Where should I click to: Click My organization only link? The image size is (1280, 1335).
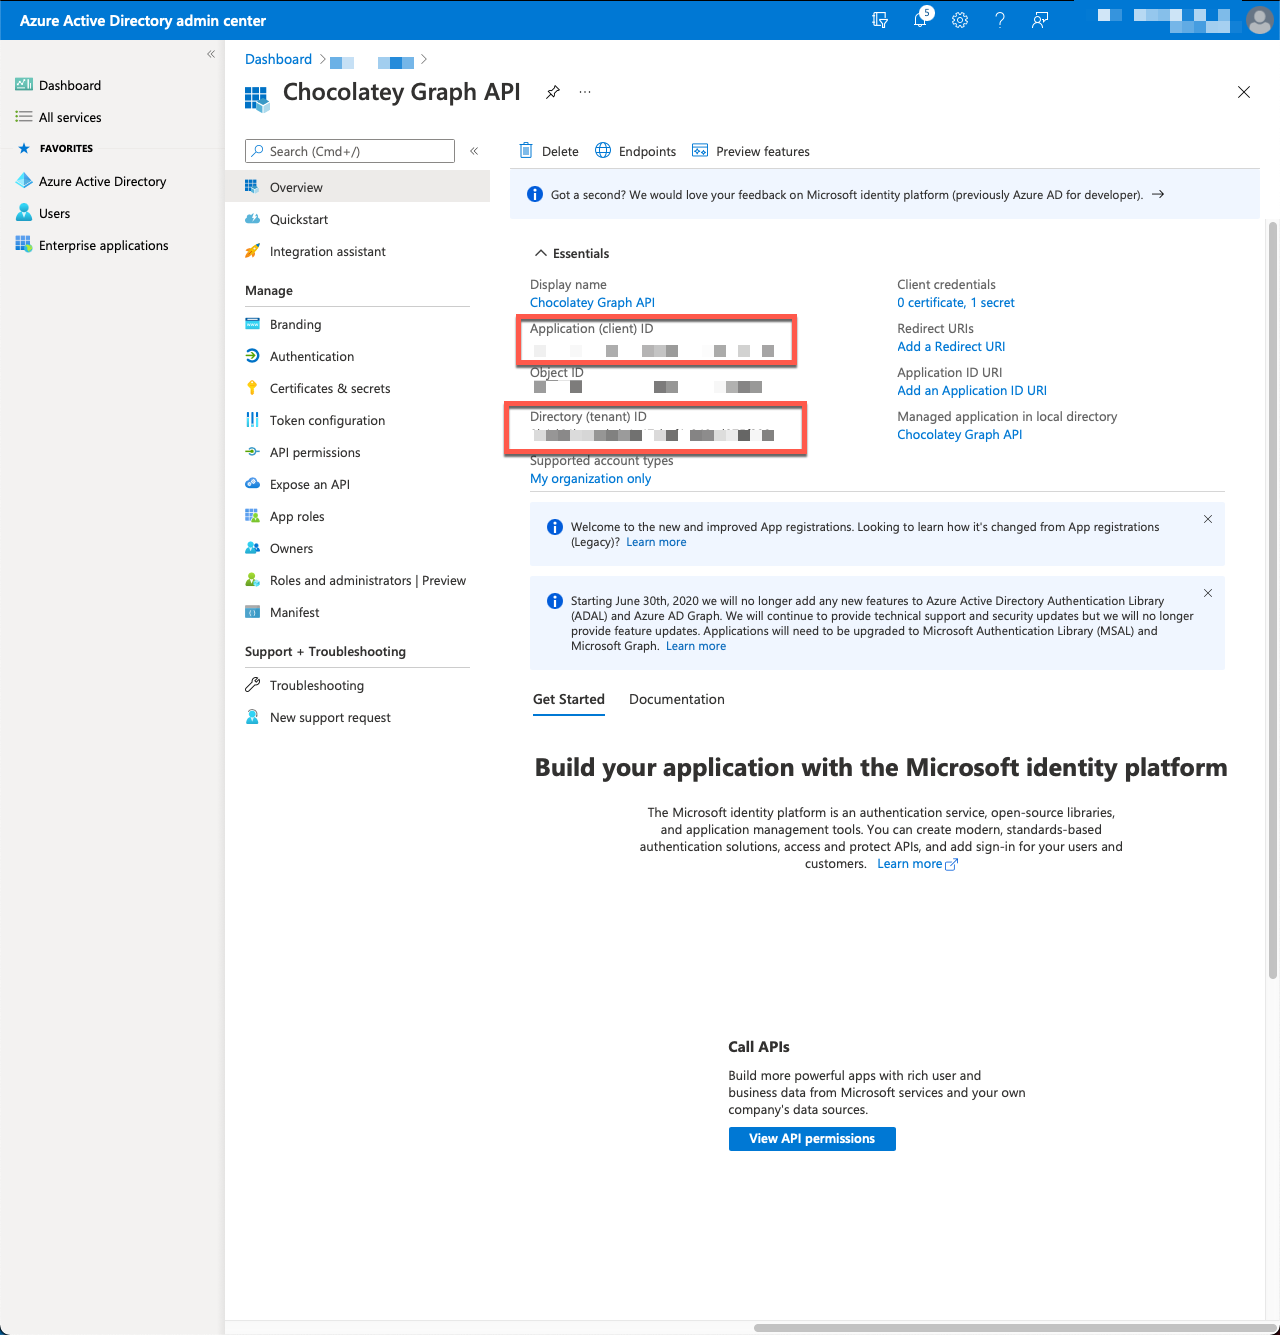pos(590,479)
